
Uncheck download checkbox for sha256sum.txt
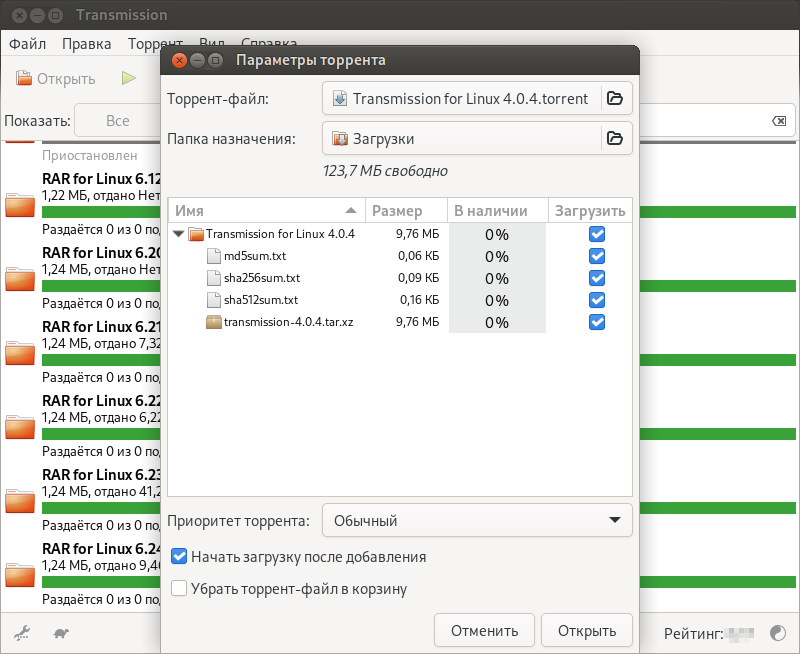(597, 278)
